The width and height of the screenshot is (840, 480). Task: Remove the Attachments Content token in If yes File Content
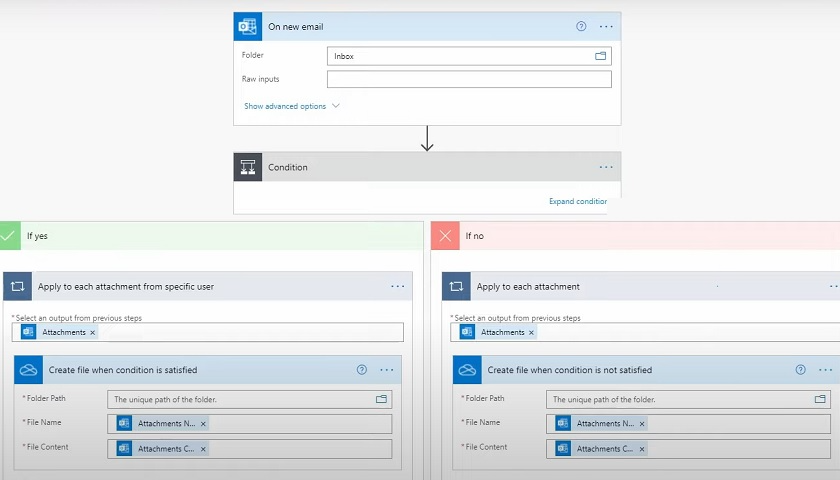203,449
